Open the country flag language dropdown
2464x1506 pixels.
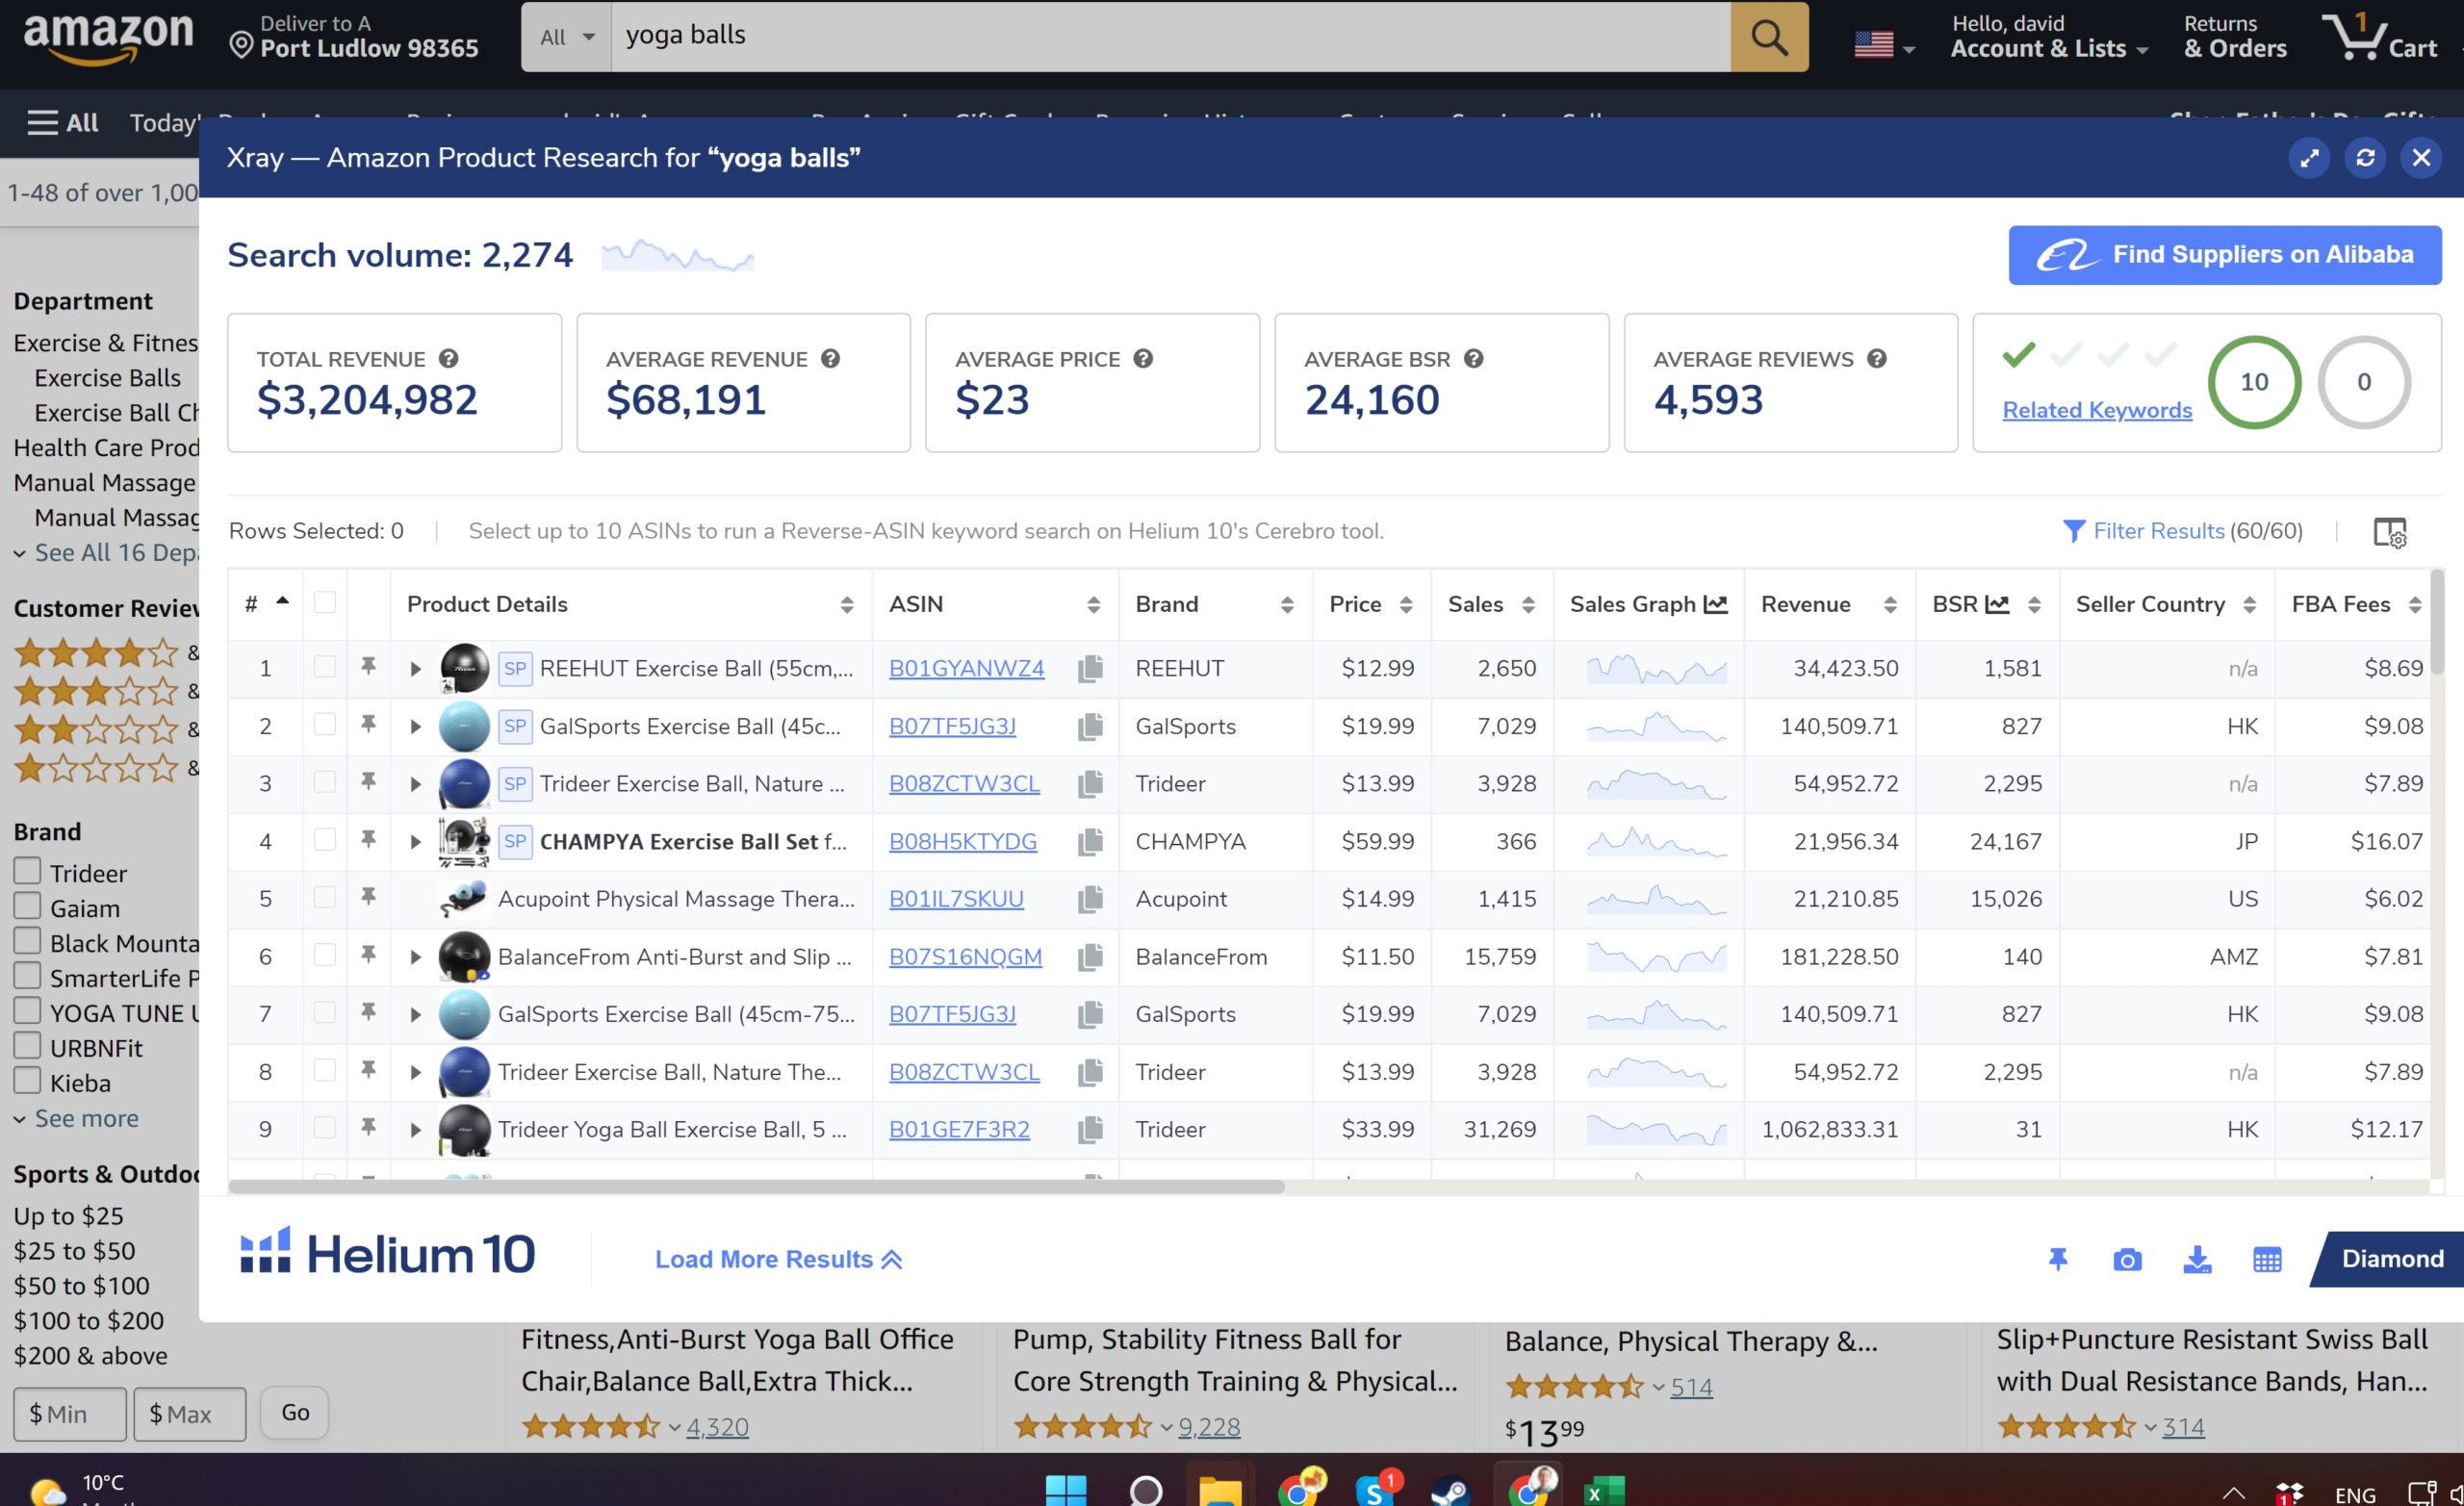tap(1884, 44)
